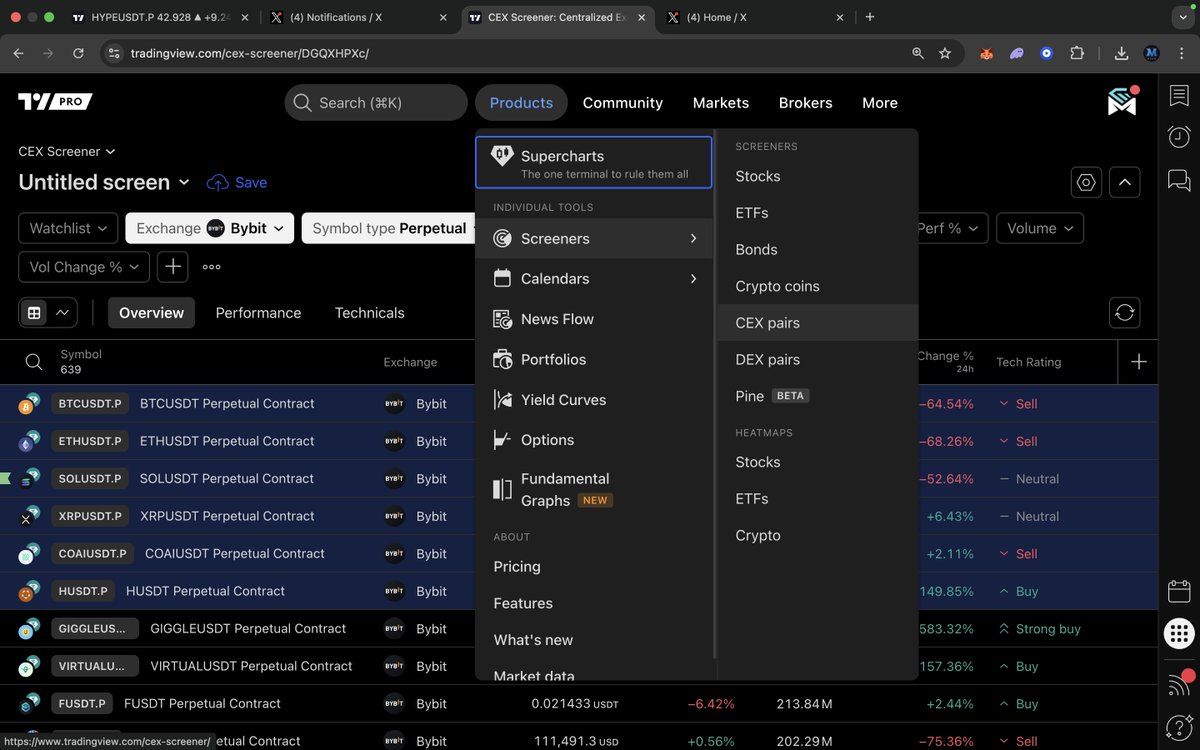This screenshot has width=1200, height=750.
Task: Open the What's new link
Action: (x=534, y=640)
